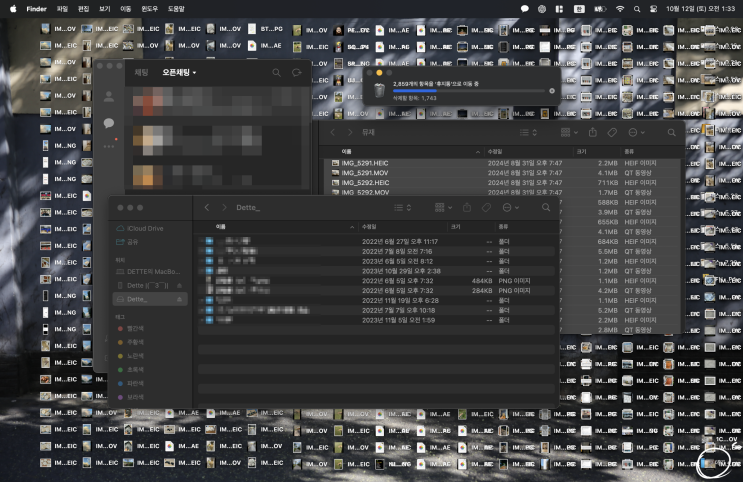Click the search icon in chat window

(x=276, y=73)
